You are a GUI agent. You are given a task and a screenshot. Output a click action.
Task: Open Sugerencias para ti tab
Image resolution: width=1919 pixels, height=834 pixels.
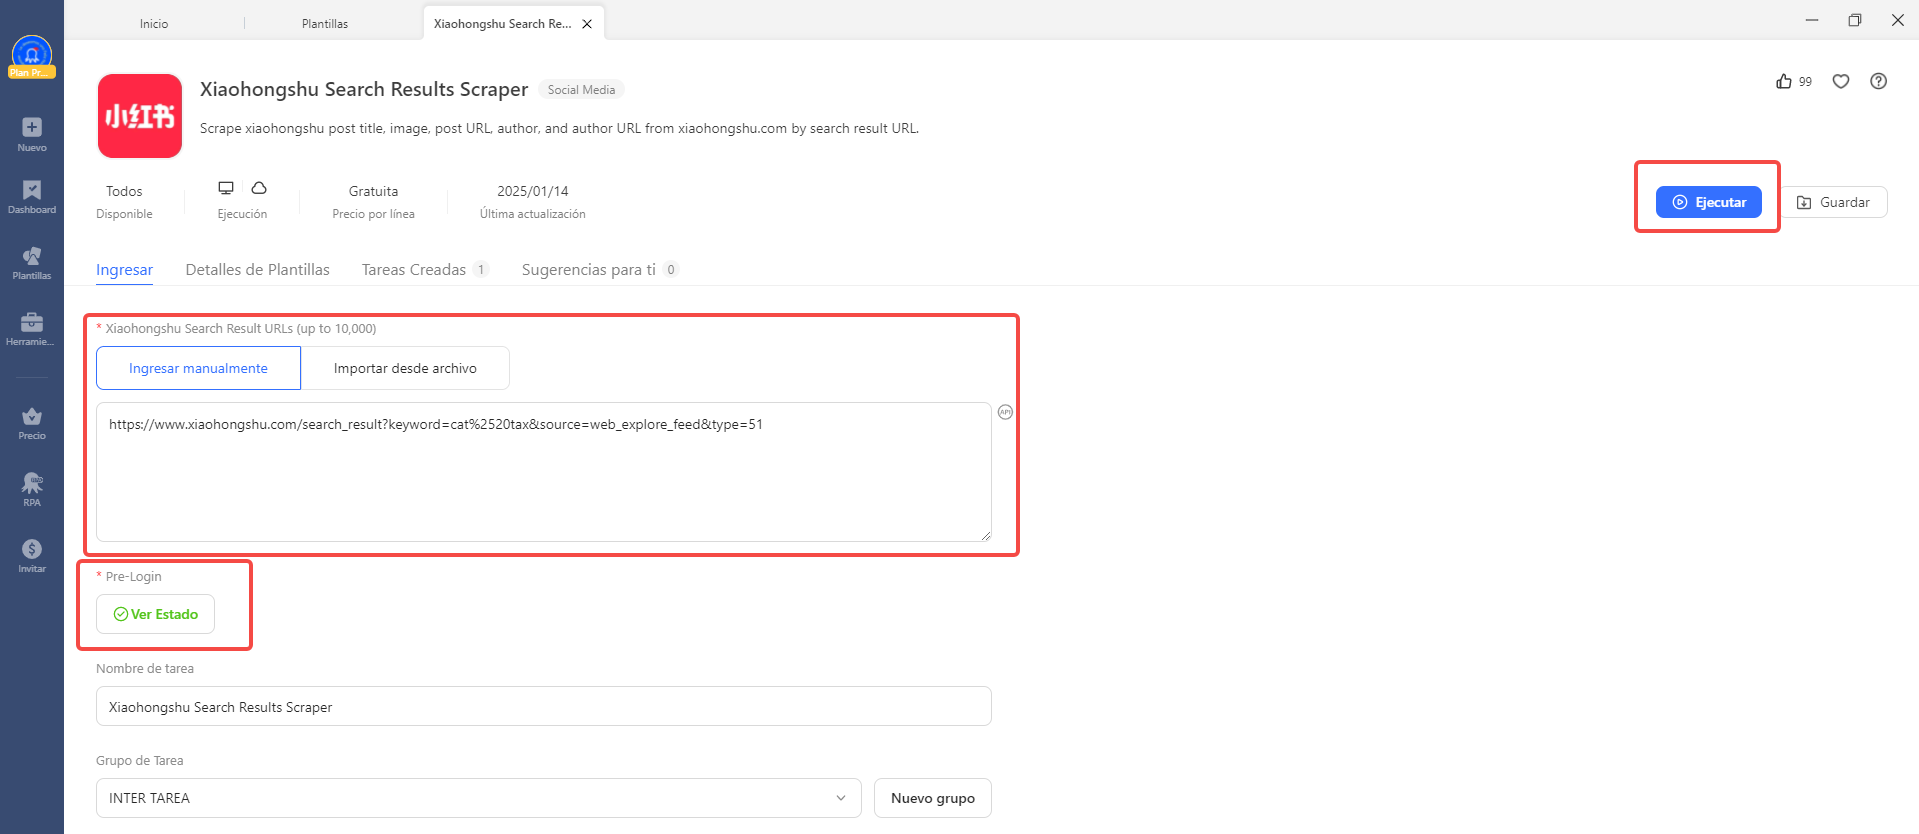(600, 270)
